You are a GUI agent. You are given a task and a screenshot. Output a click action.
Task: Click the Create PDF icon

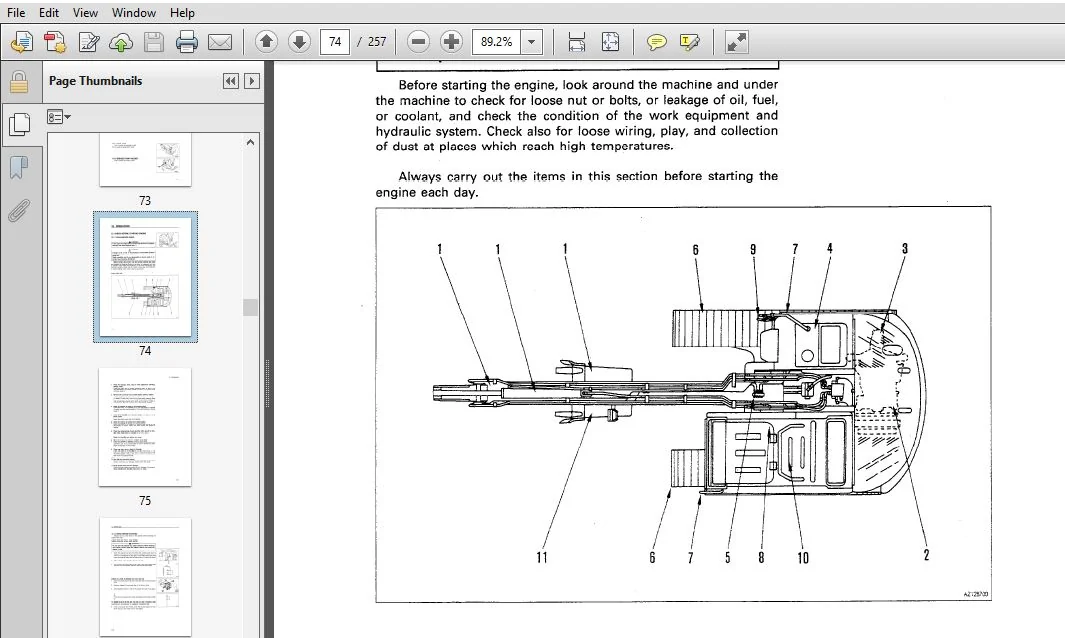click(55, 42)
